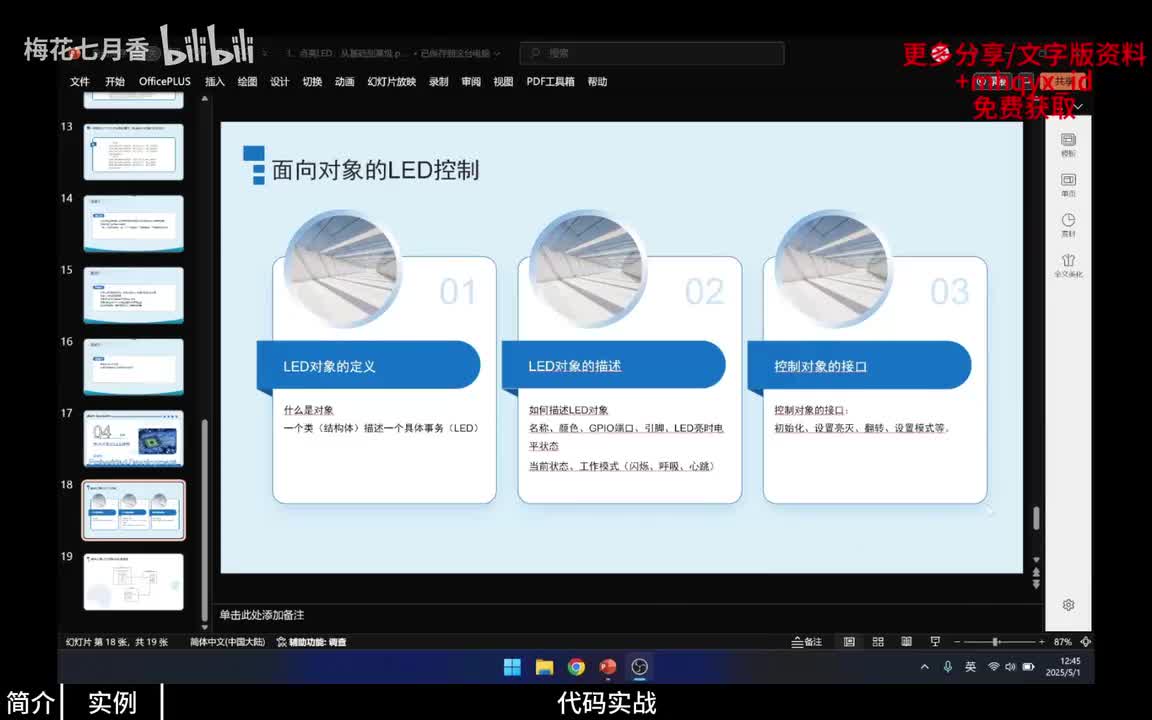The image size is (1152, 720).
Task: Open File Explorer from taskbar
Action: click(x=544, y=666)
